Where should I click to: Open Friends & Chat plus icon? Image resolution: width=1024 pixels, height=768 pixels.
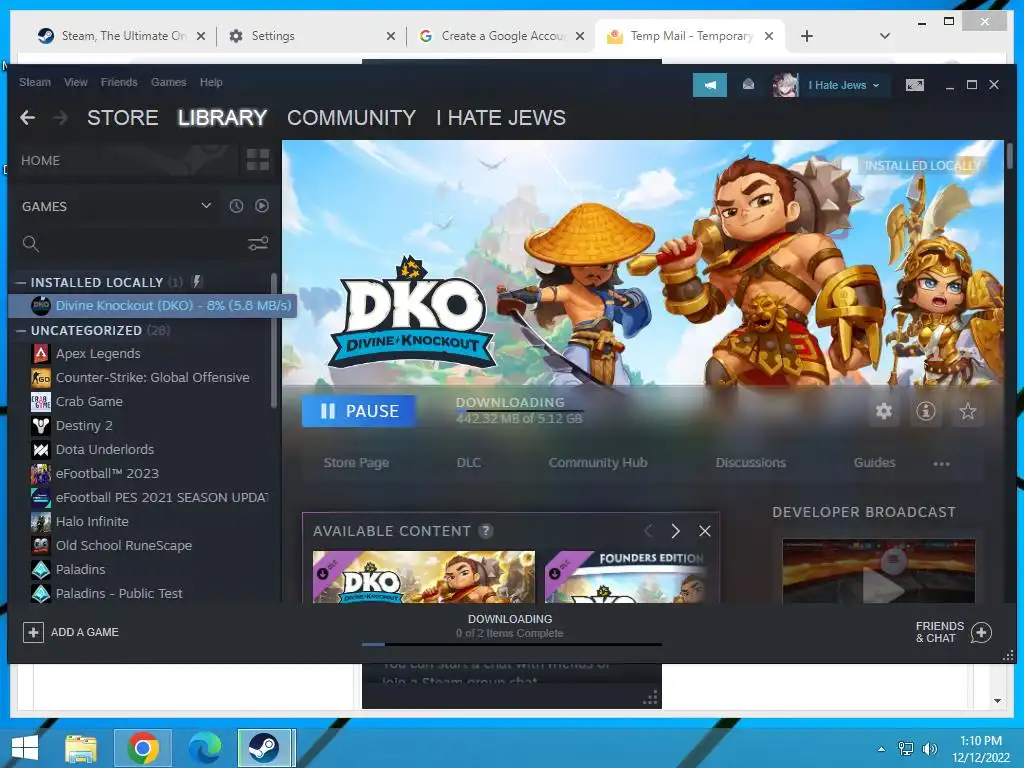tap(981, 632)
